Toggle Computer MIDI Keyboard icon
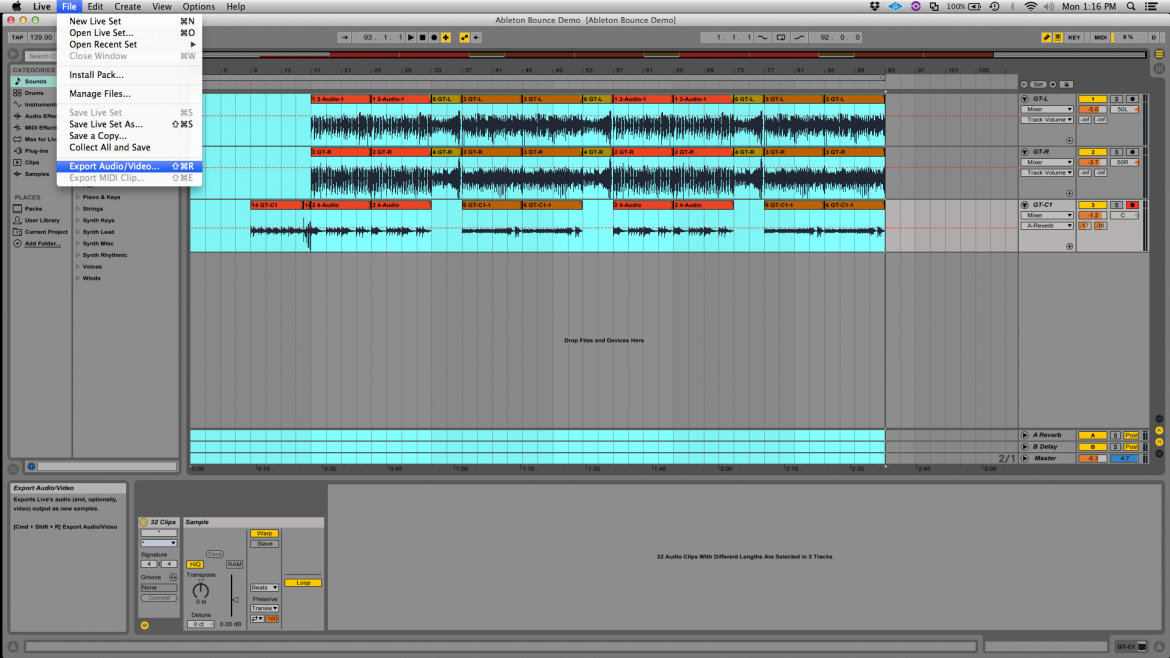 tap(1058, 37)
